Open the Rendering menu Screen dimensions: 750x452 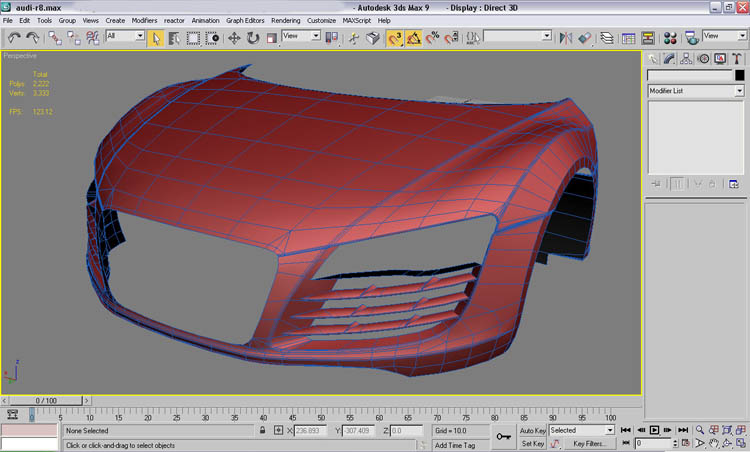[x=285, y=20]
